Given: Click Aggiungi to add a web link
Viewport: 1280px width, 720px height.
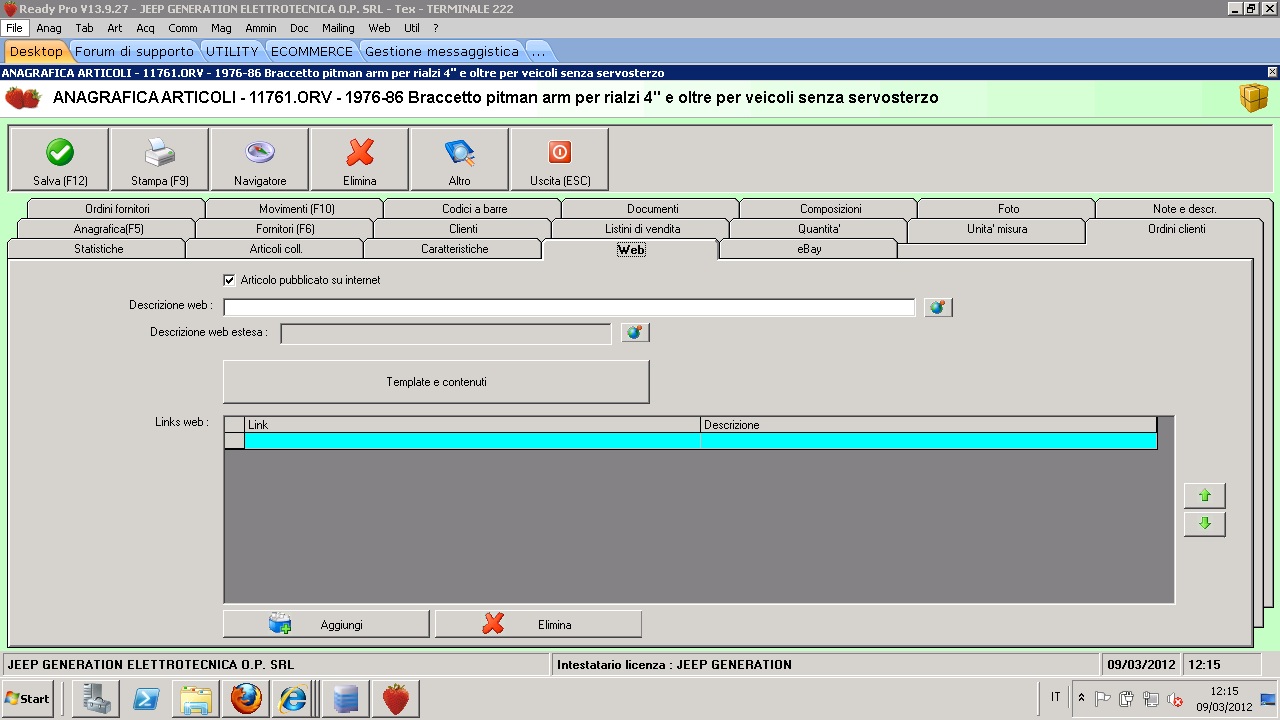Looking at the screenshot, I should pos(326,625).
